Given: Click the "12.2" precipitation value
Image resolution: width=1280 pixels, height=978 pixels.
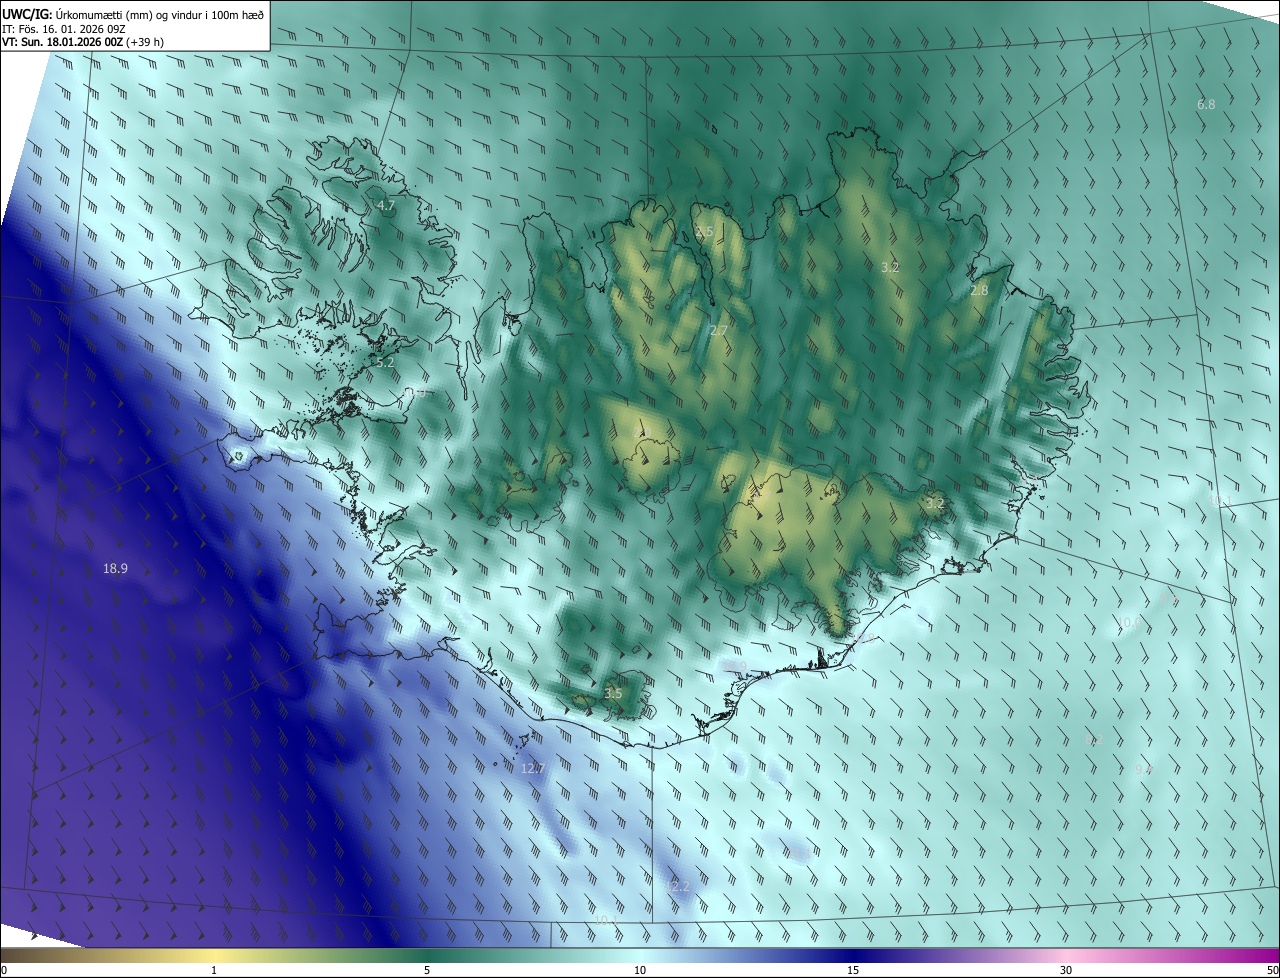Looking at the screenshot, I should tap(678, 887).
